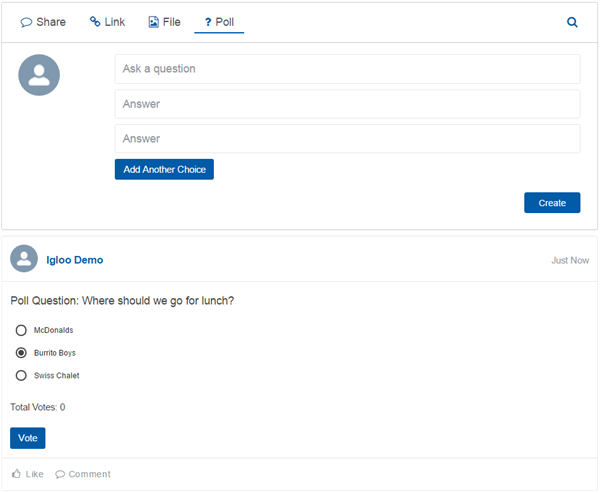The image size is (600, 493).
Task: Submit with the Vote button
Action: pos(28,438)
